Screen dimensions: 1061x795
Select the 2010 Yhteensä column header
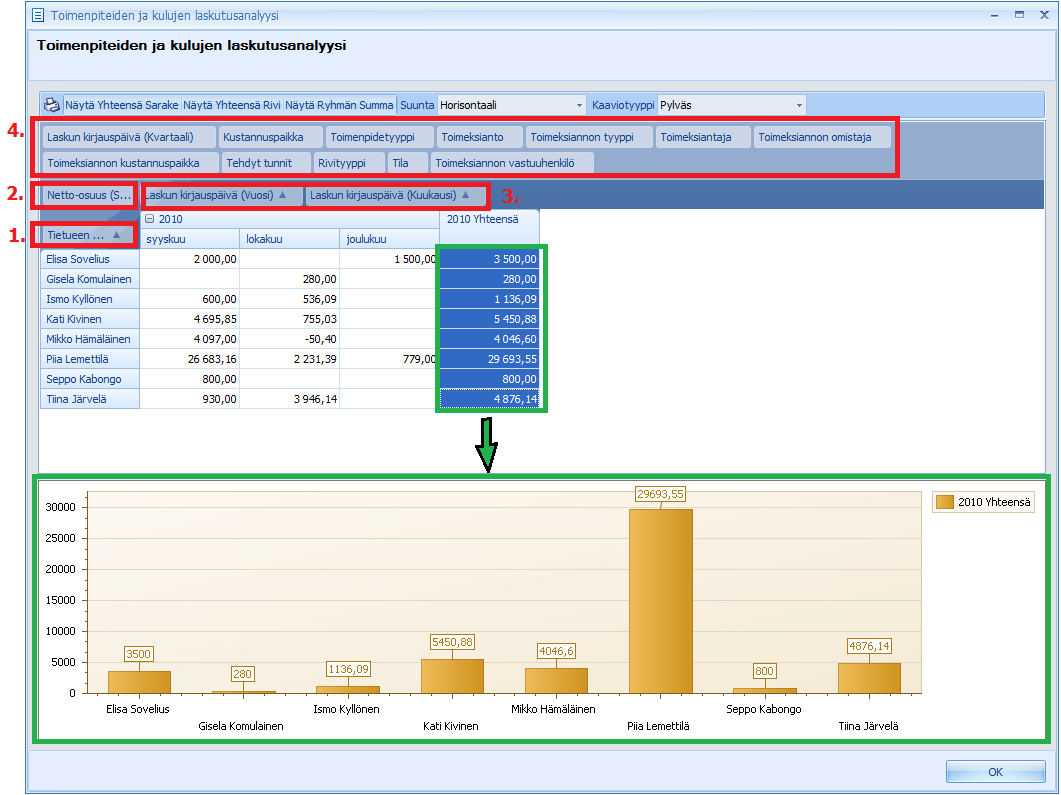click(489, 229)
